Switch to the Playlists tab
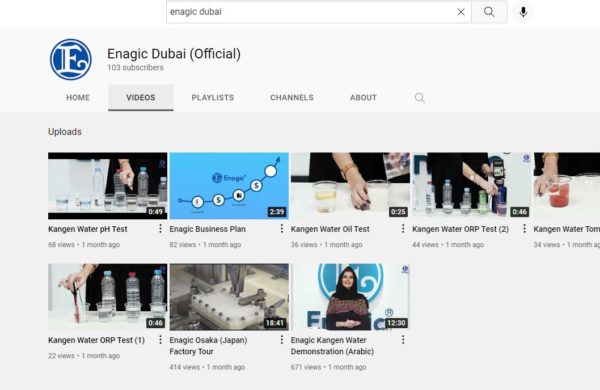The image size is (600, 390). (x=213, y=98)
